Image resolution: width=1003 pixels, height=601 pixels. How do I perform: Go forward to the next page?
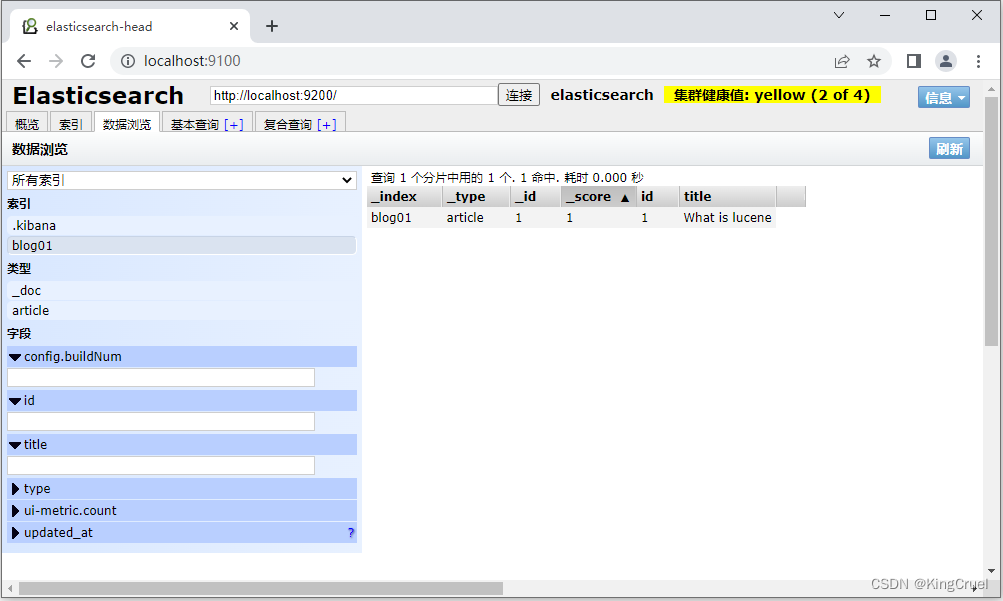click(x=56, y=61)
